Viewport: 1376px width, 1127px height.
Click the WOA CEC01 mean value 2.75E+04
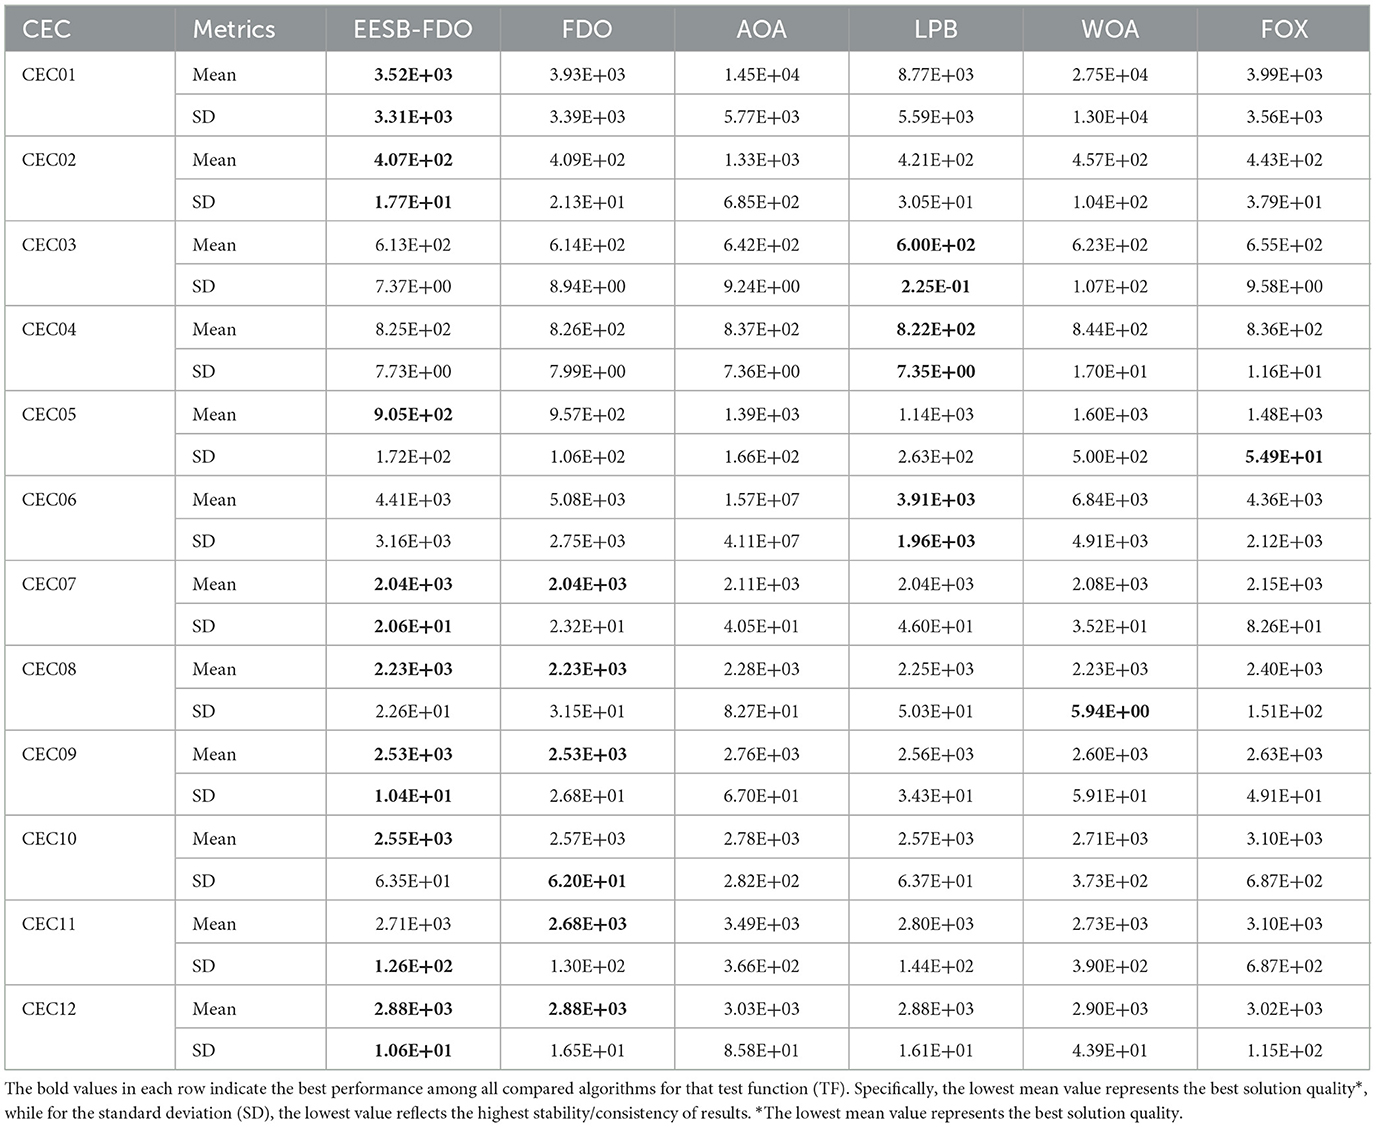coord(1110,75)
